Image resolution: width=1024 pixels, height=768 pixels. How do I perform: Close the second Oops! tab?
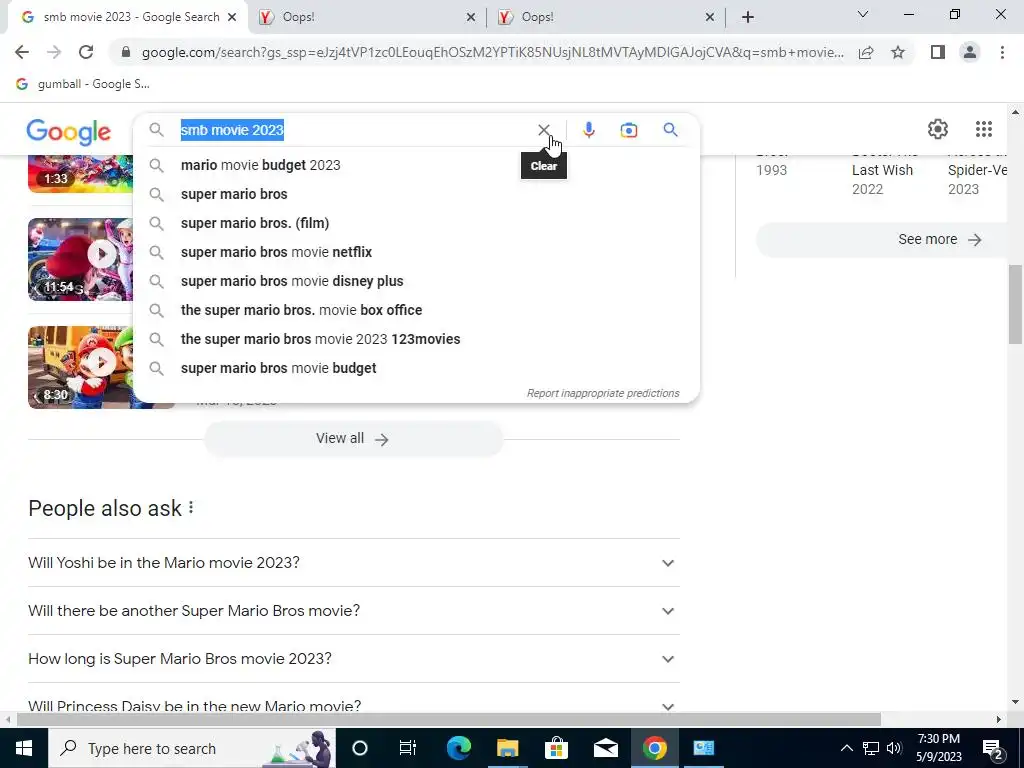coord(710,18)
